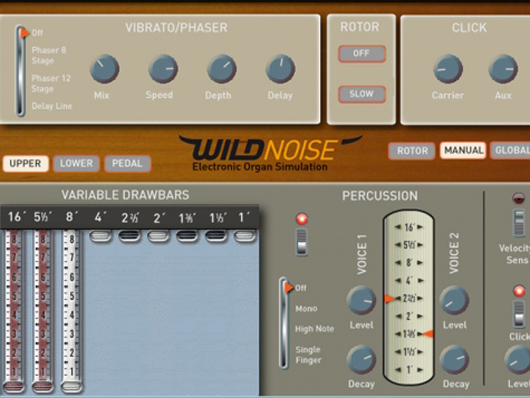Click the Voice 2 Decay knob
This screenshot has height=398, width=530.
pyautogui.click(x=454, y=359)
